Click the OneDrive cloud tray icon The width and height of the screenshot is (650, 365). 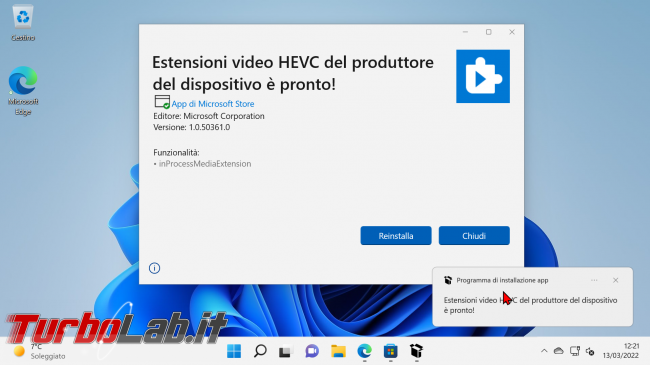(x=559, y=351)
